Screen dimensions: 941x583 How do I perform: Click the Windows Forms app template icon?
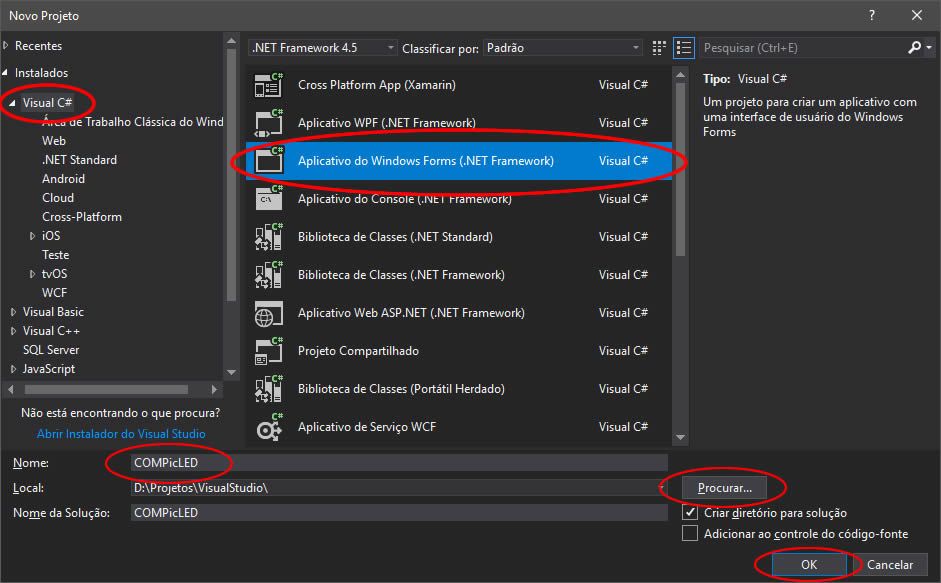coord(268,161)
